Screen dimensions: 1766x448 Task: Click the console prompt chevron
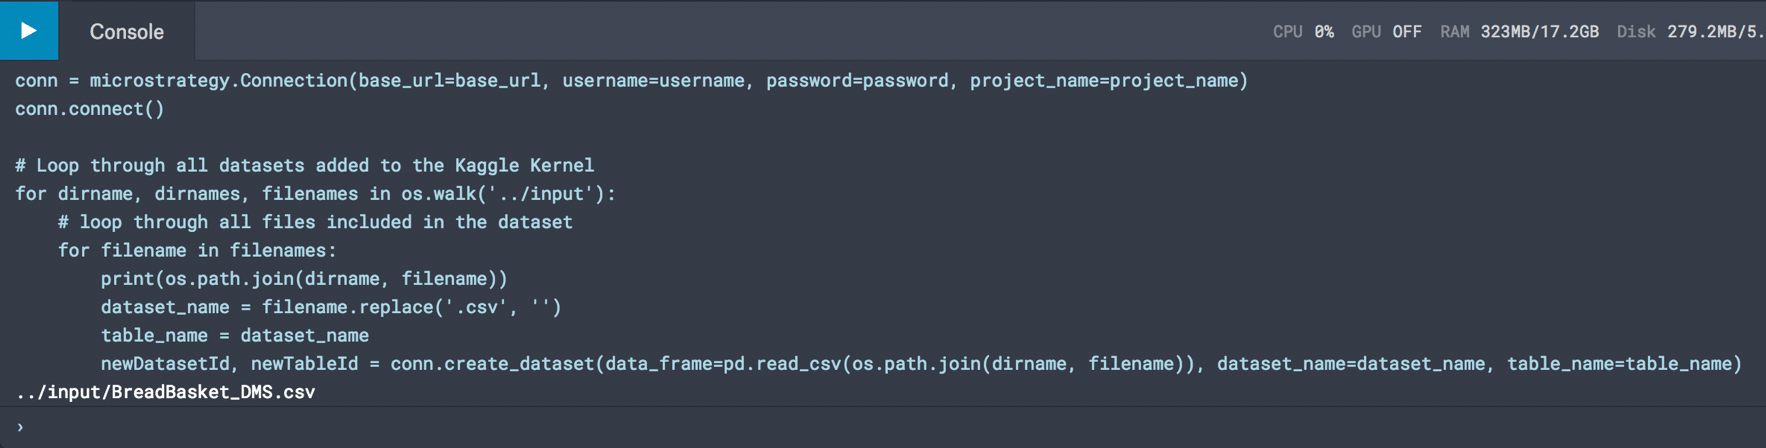point(20,427)
